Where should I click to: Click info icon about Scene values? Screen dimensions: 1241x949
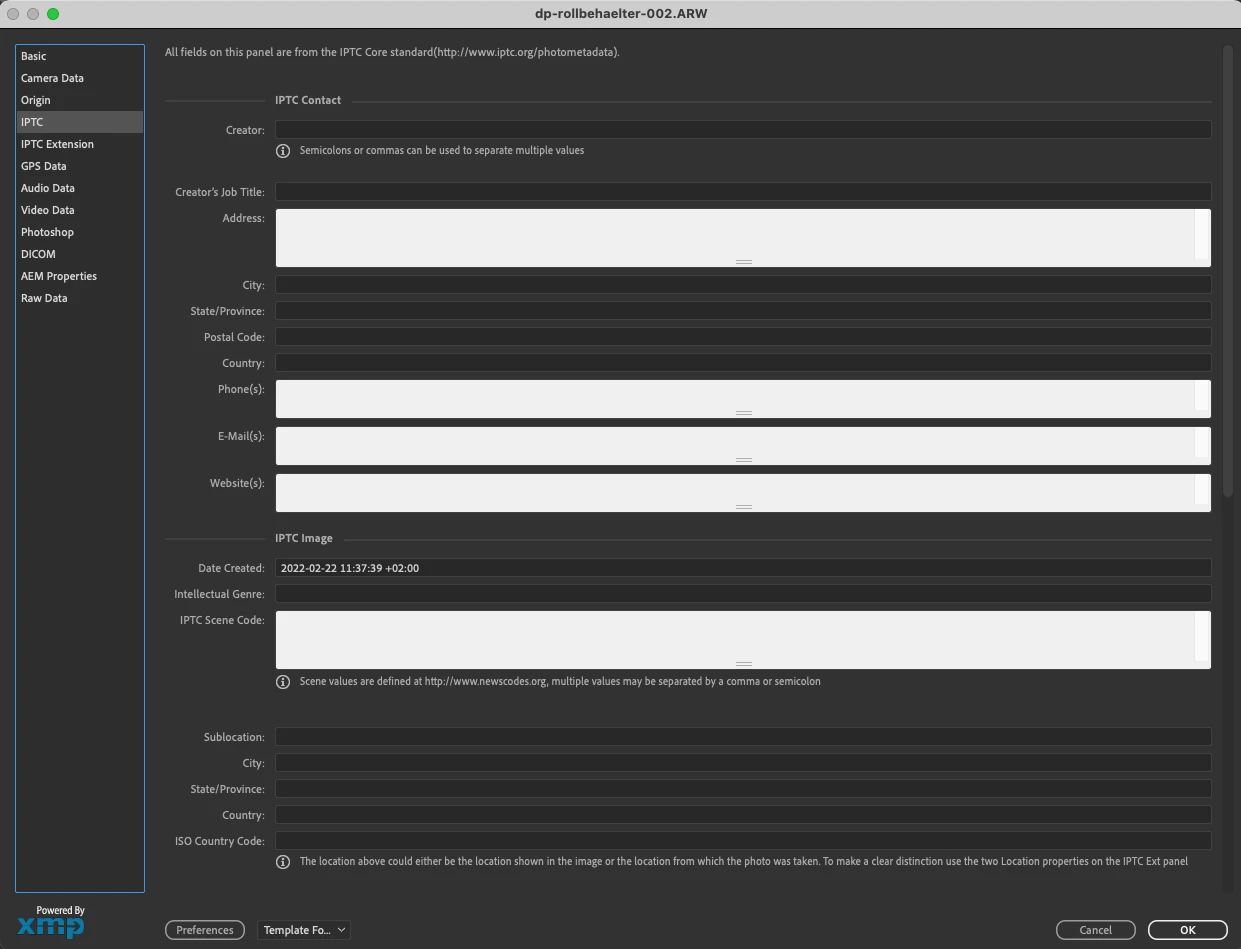pyautogui.click(x=283, y=682)
